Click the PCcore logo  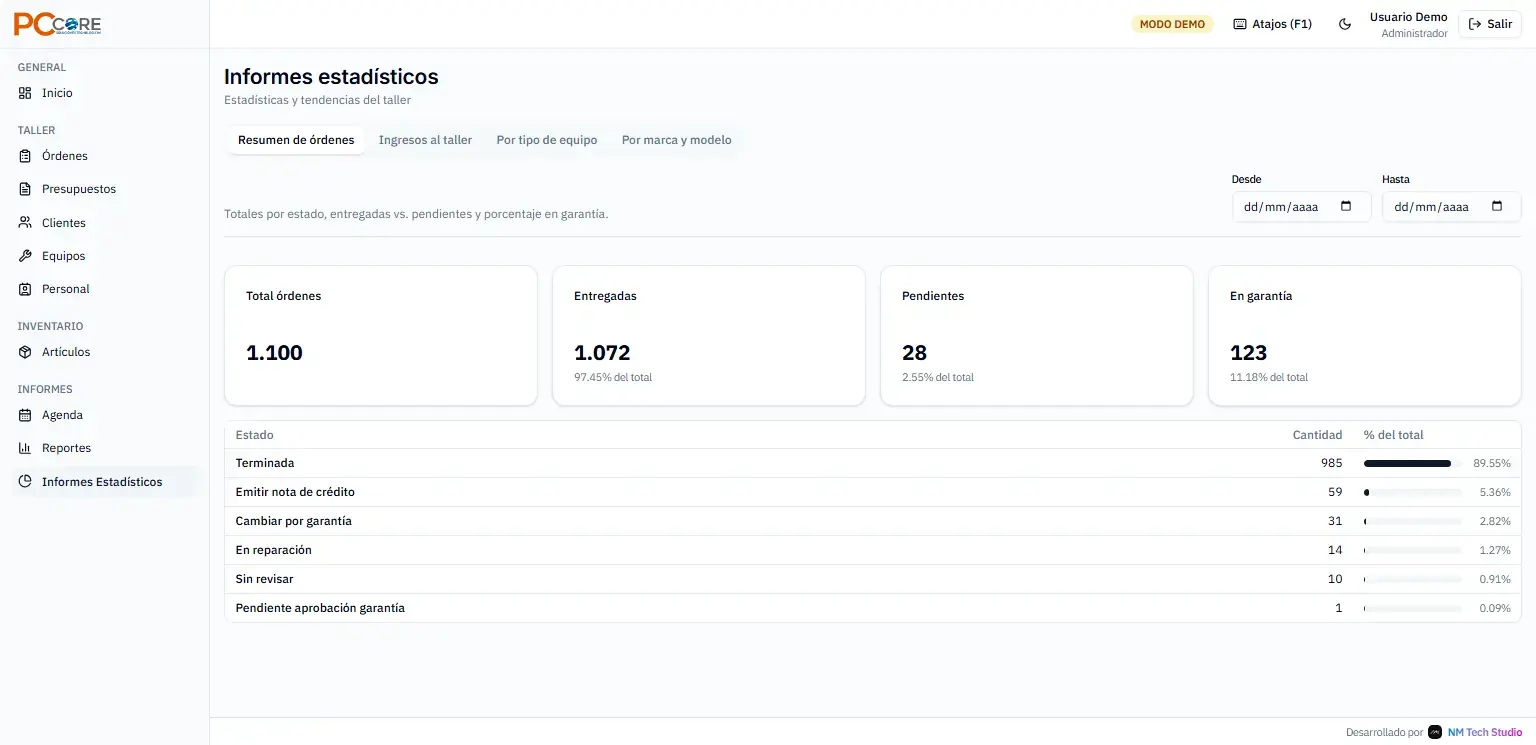tap(57, 24)
